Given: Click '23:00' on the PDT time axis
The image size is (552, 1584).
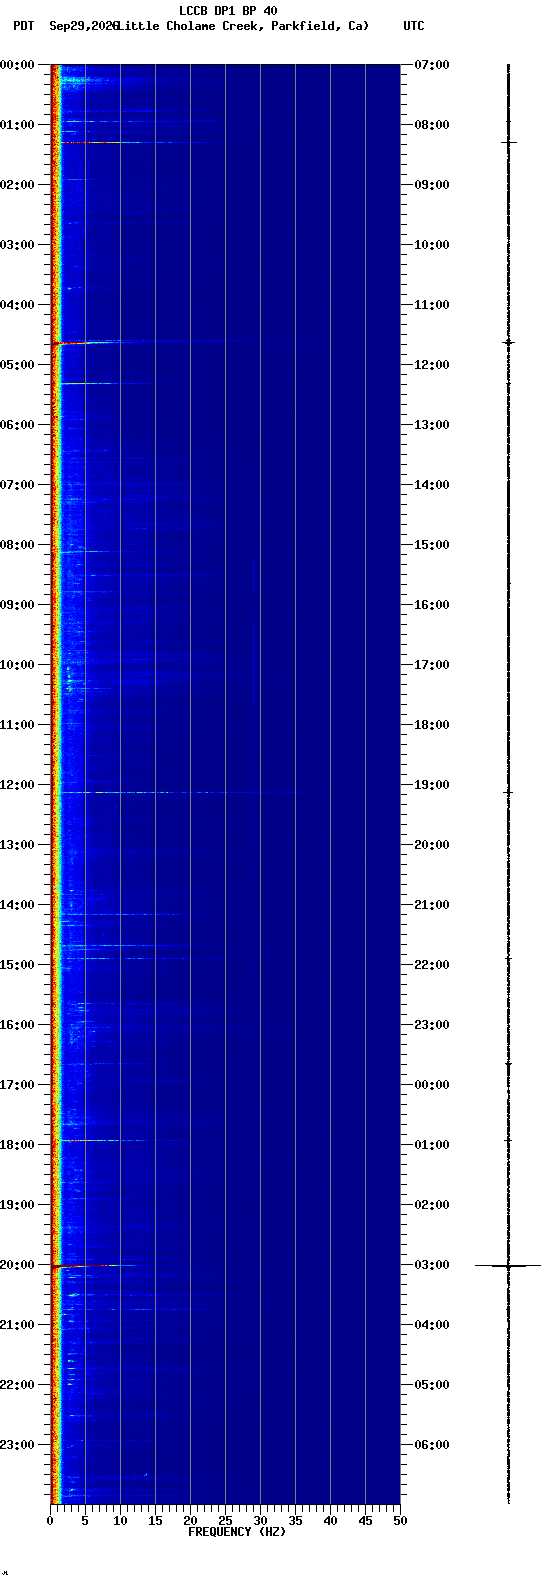Looking at the screenshot, I should [18, 1445].
